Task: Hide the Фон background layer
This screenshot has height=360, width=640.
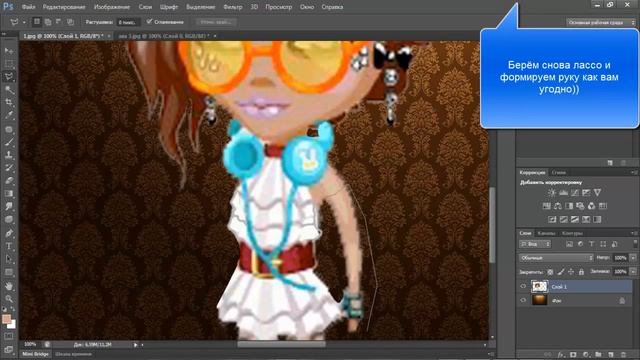Action: point(523,300)
